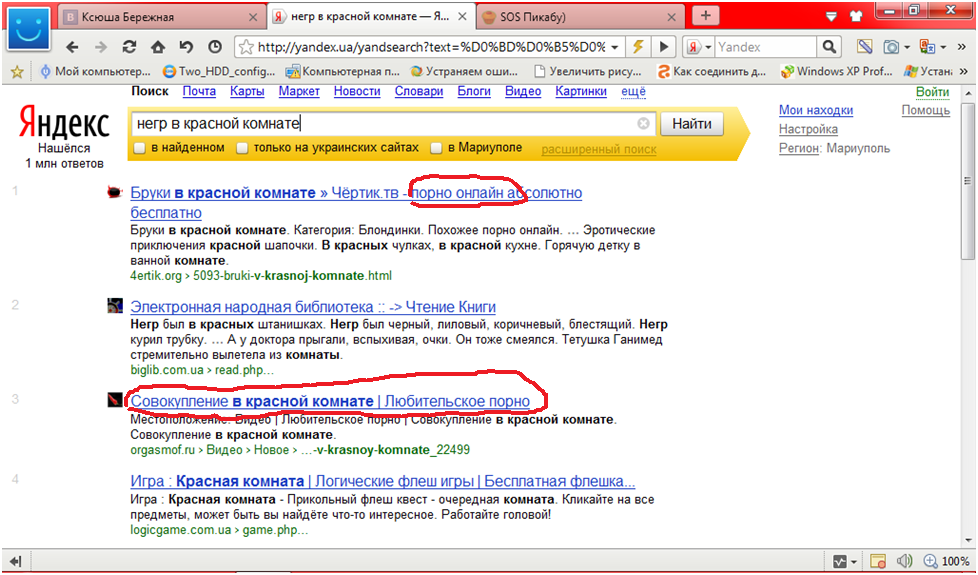
Task: Click the magnifier icon in Yandex search box
Action: [x=828, y=47]
